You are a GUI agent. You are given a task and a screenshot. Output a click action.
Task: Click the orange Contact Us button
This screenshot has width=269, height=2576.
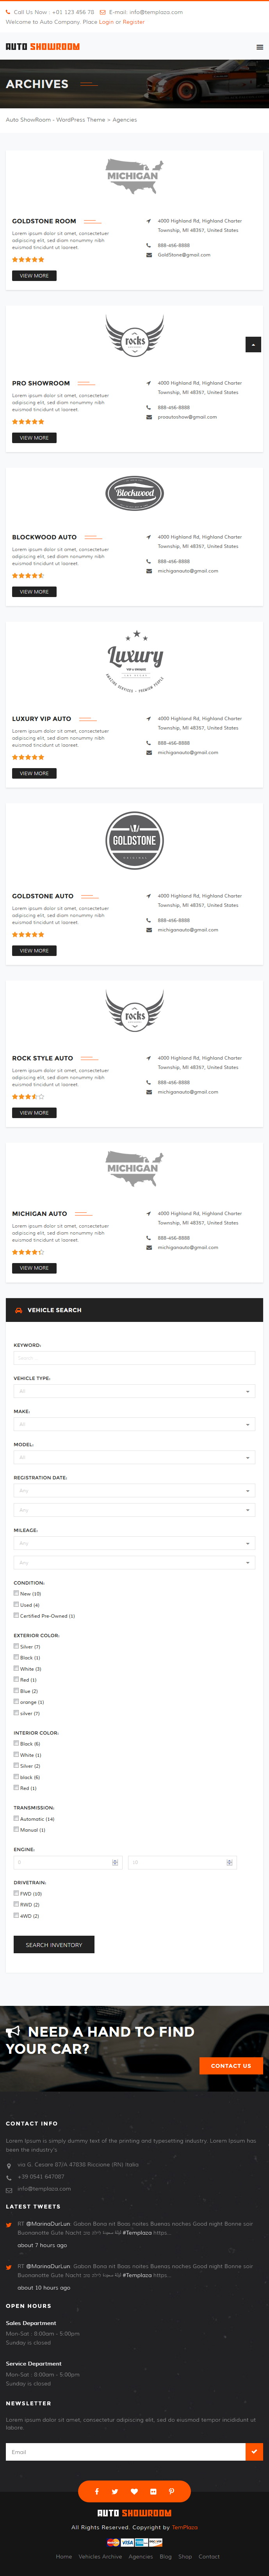click(x=231, y=2065)
